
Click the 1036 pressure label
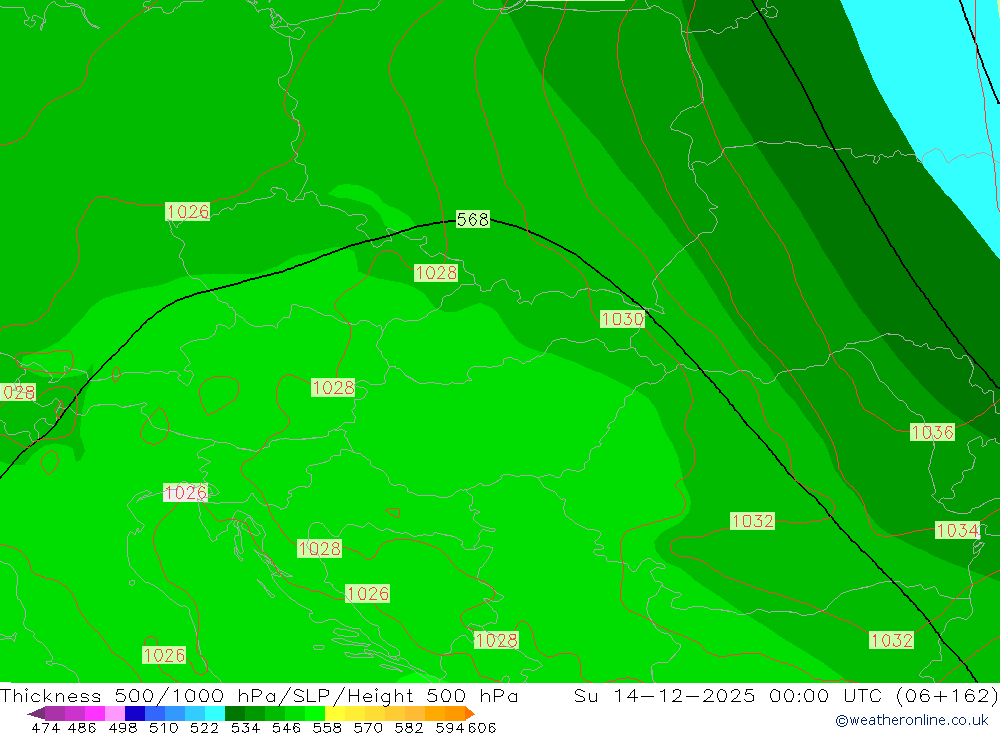[932, 433]
